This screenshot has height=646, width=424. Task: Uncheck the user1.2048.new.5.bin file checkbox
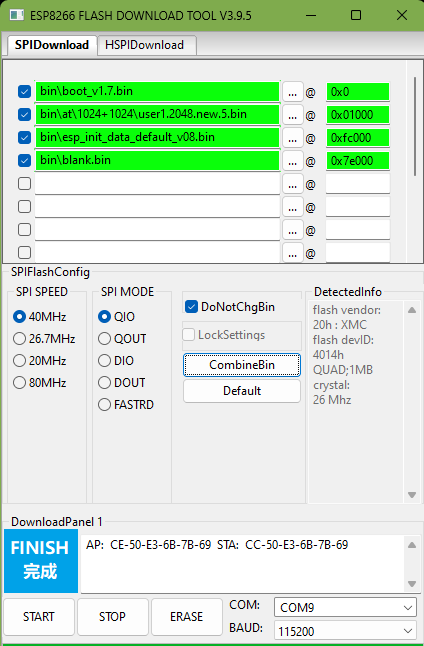click(x=24, y=115)
